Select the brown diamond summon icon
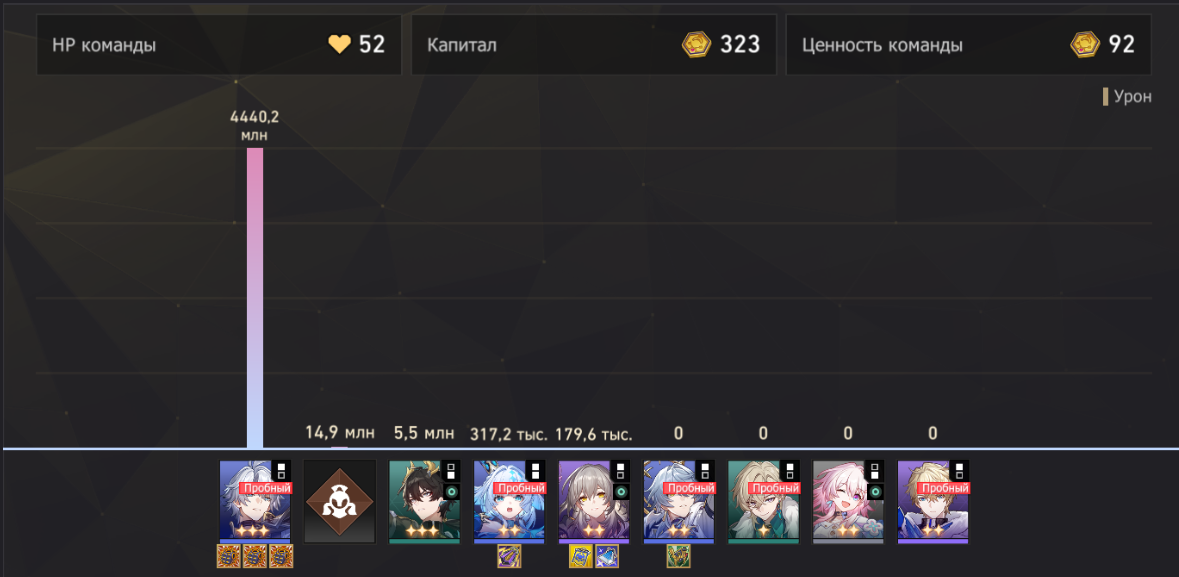The height and width of the screenshot is (577, 1179). point(339,502)
